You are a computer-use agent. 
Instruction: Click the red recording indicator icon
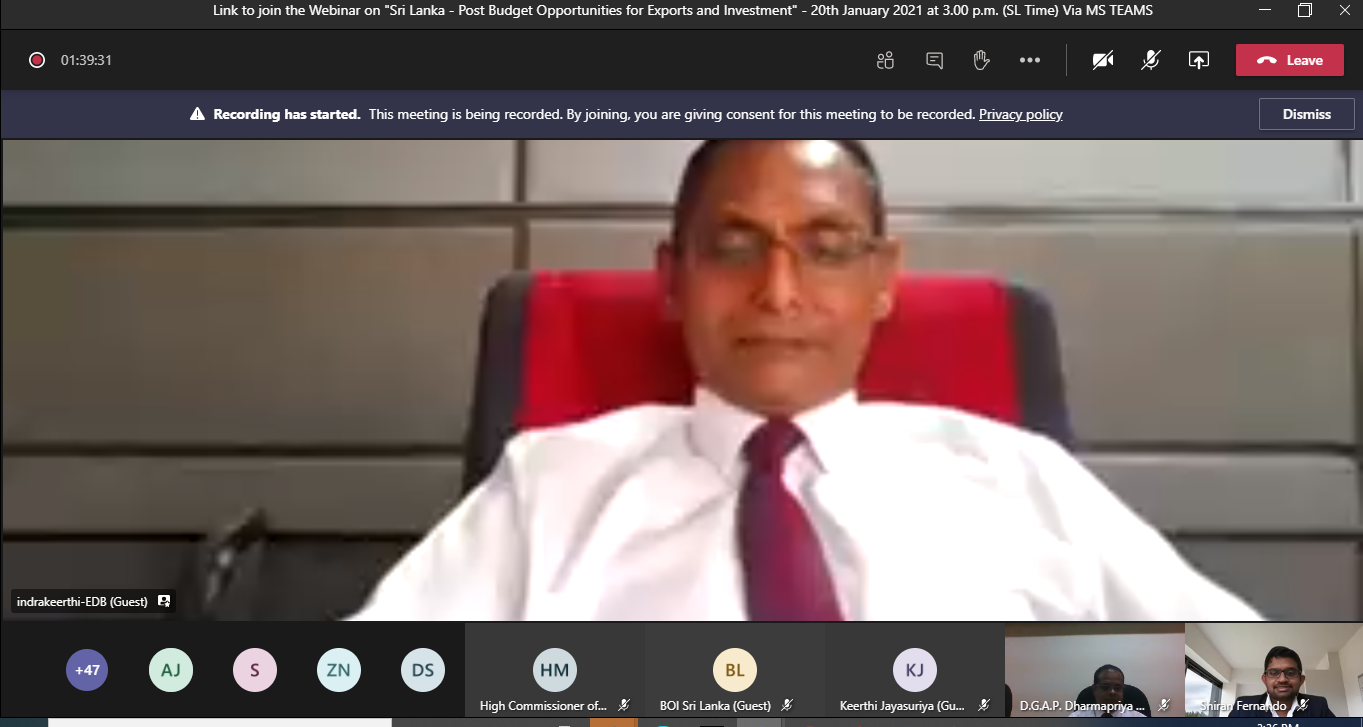(x=37, y=60)
